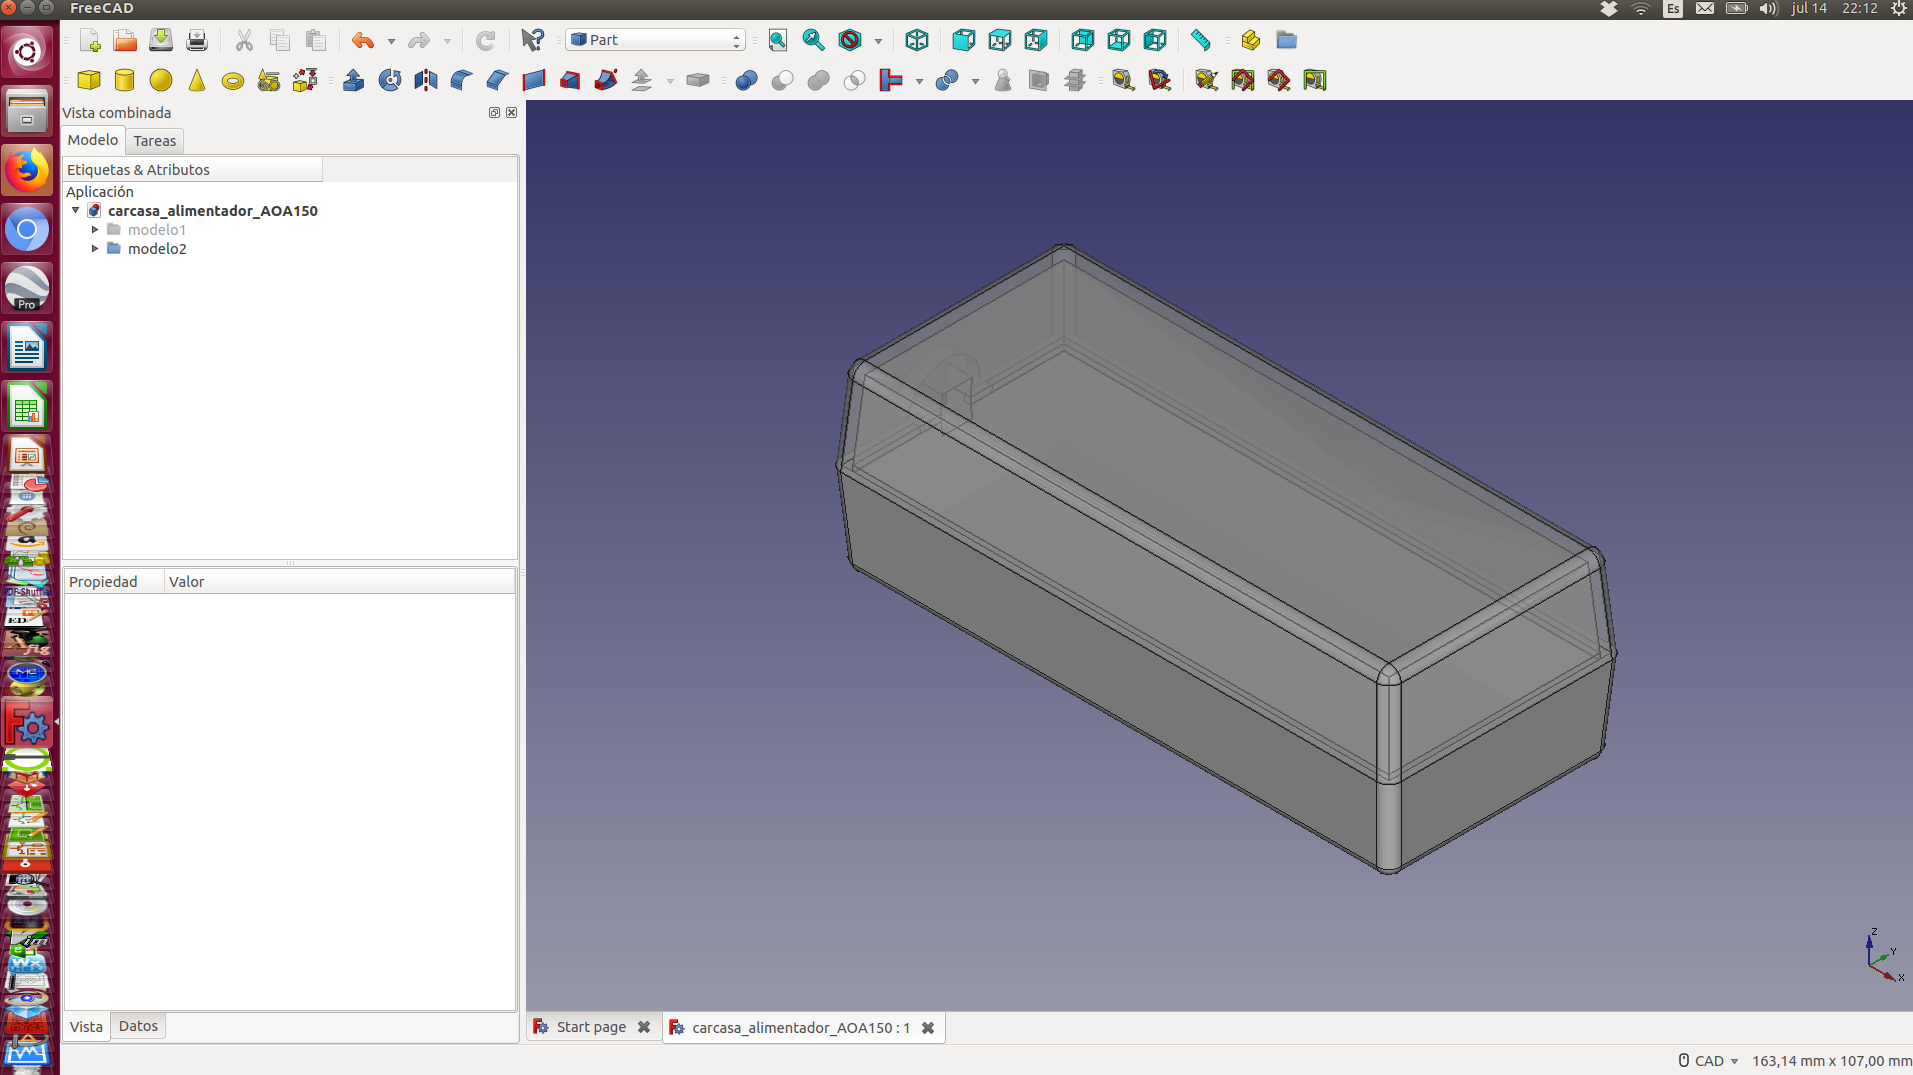Fit all content in the view
This screenshot has height=1075, width=1913.
point(777,40)
